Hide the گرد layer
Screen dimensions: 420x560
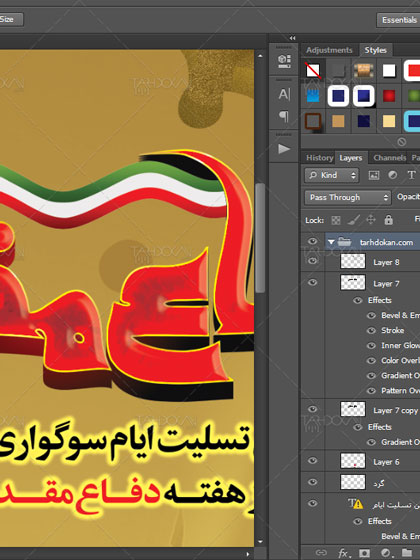[x=312, y=482]
